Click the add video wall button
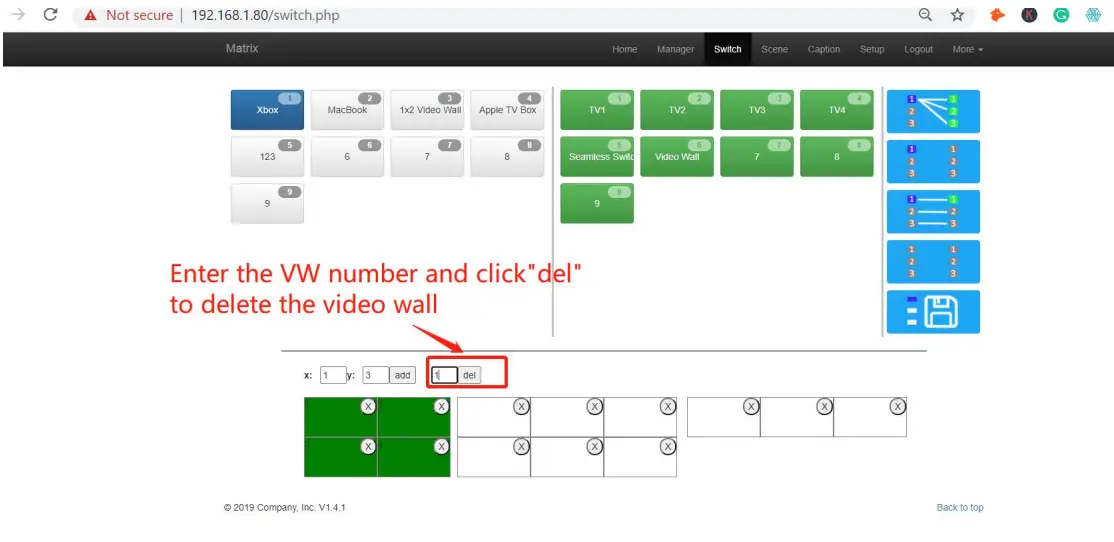The width and height of the screenshot is (1114, 542). pyautogui.click(x=402, y=375)
